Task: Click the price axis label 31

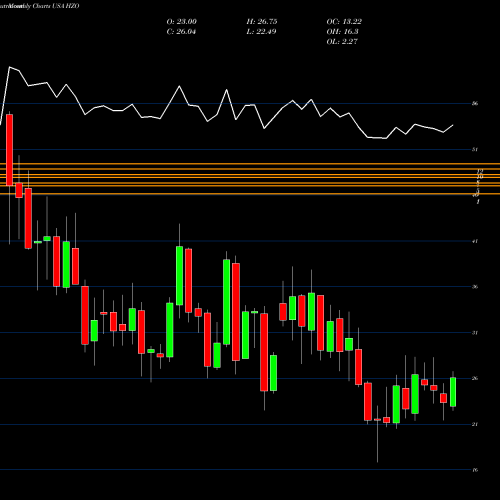Action: (x=475, y=333)
